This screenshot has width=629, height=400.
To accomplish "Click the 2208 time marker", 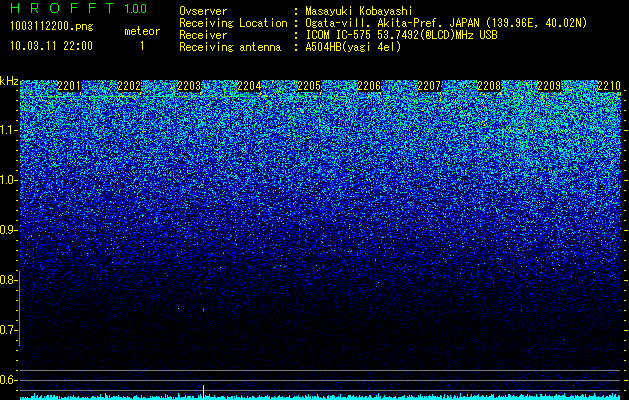I will 489,86.
